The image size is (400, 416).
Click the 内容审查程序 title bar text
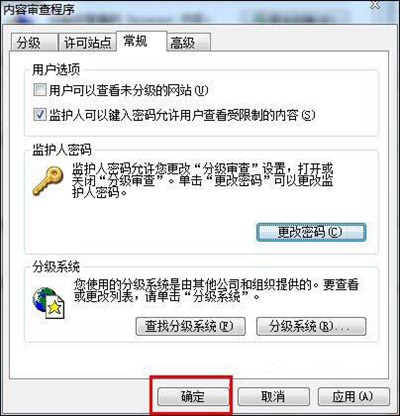[x=38, y=9]
